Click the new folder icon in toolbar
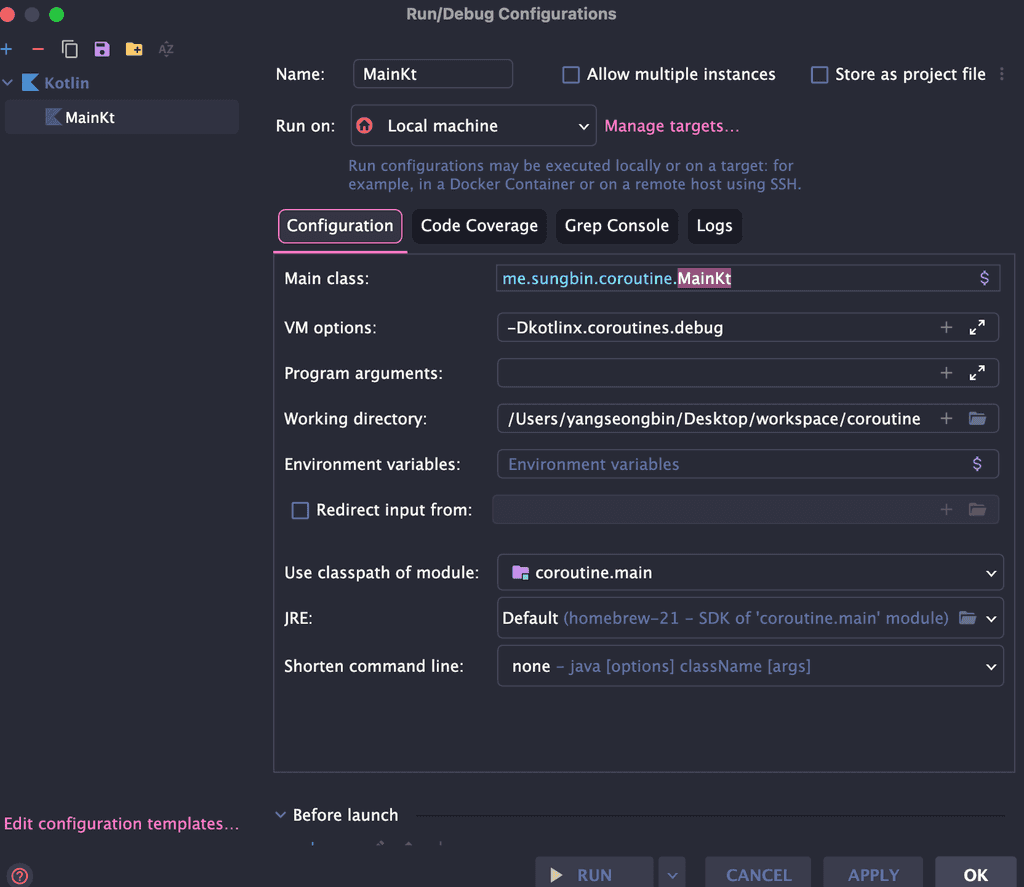1024x887 pixels. coord(134,49)
